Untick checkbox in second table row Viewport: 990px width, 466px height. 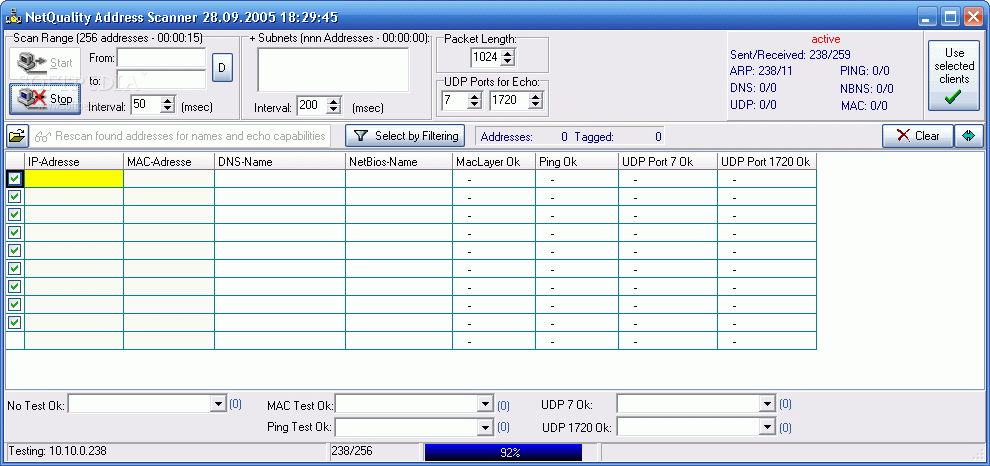[15, 196]
